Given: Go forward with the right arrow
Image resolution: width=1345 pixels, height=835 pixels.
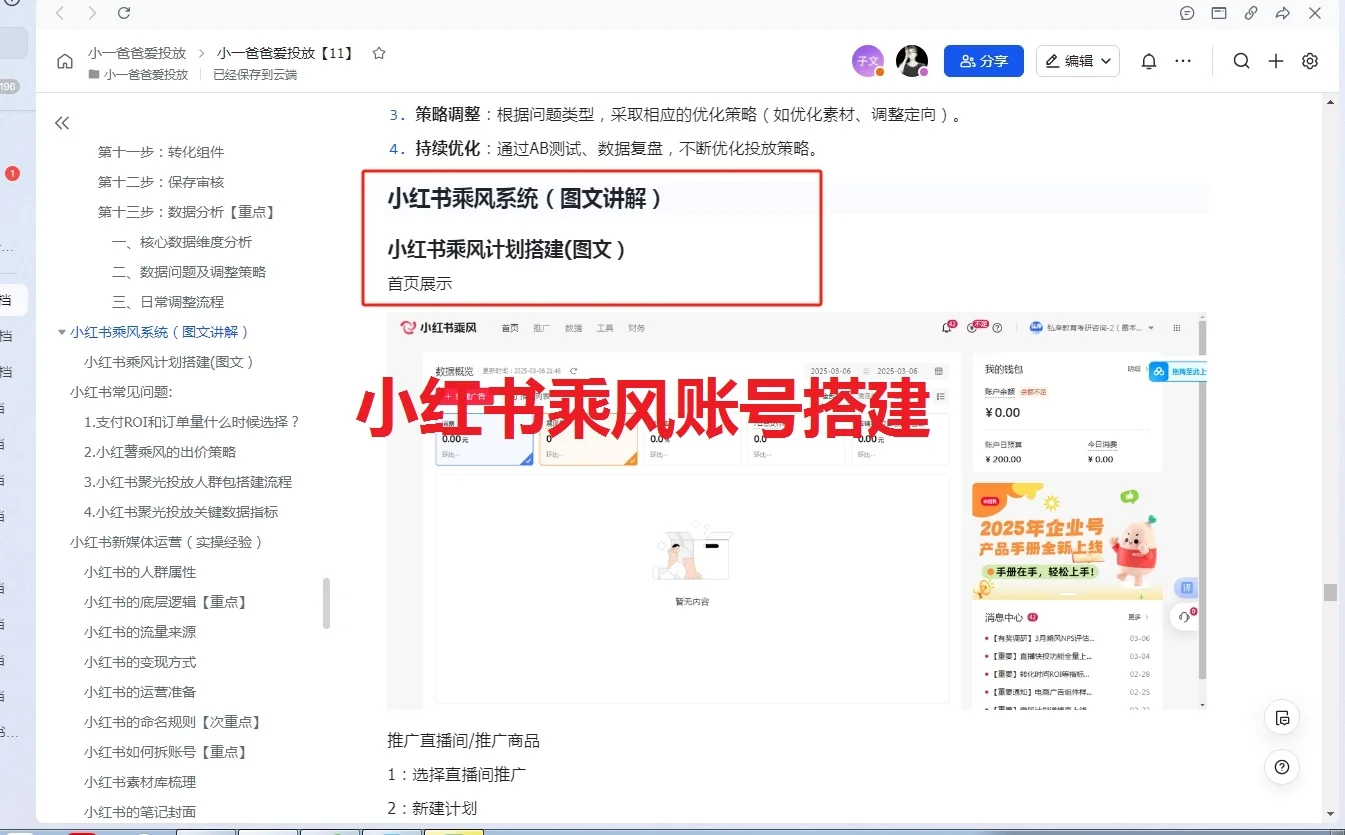Looking at the screenshot, I should click(92, 13).
